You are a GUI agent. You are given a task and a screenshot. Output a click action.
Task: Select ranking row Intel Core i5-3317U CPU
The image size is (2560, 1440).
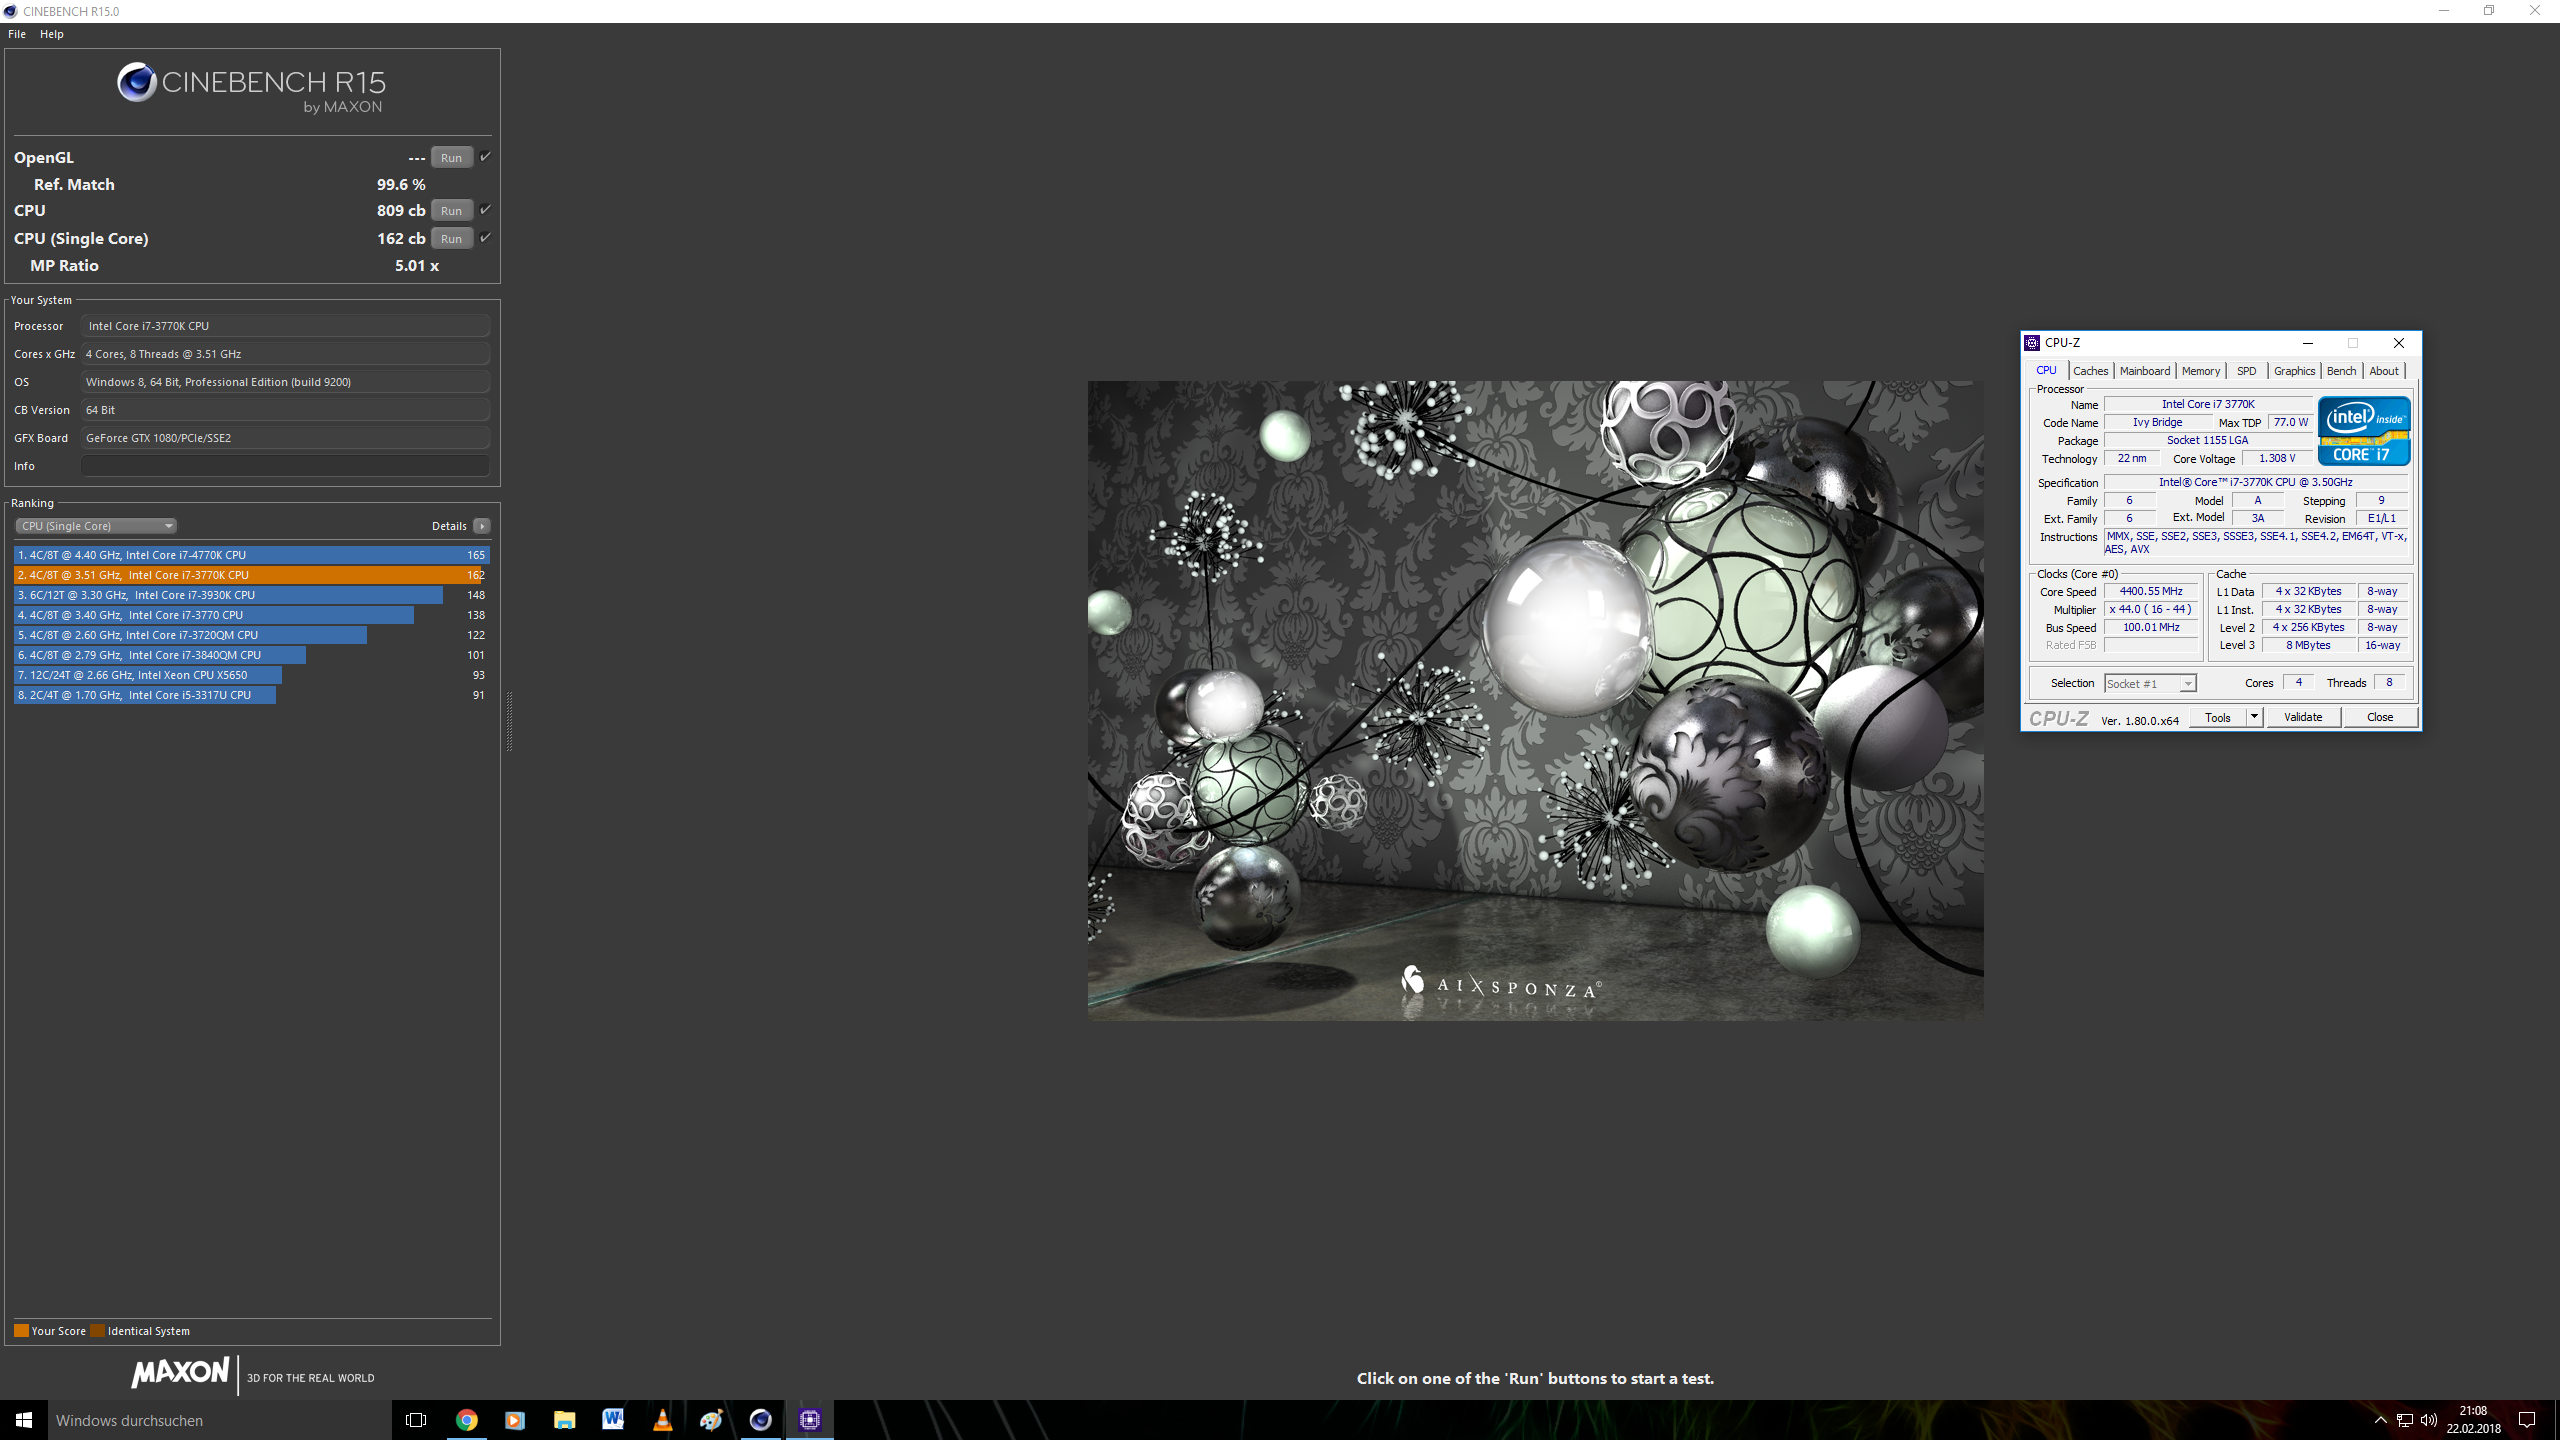click(251, 695)
